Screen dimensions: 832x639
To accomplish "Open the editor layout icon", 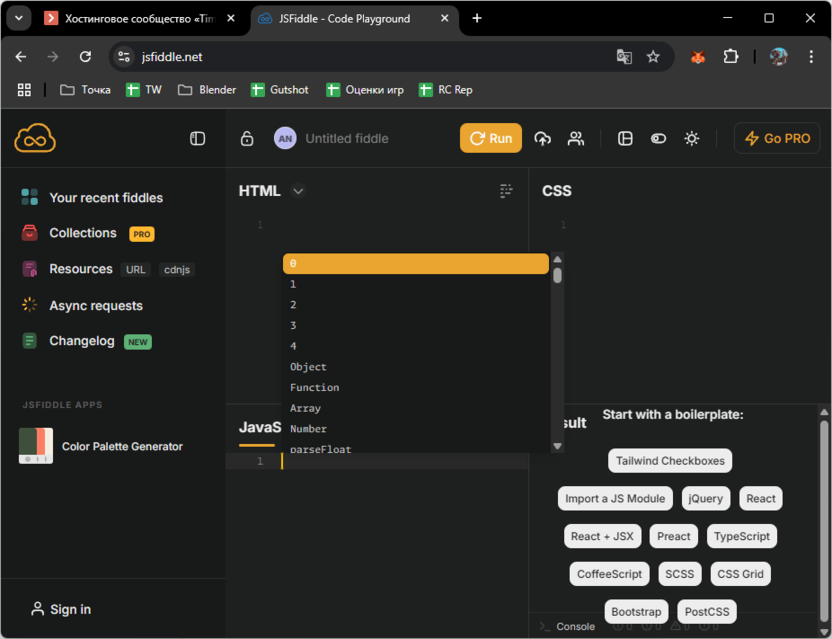I will (625, 139).
